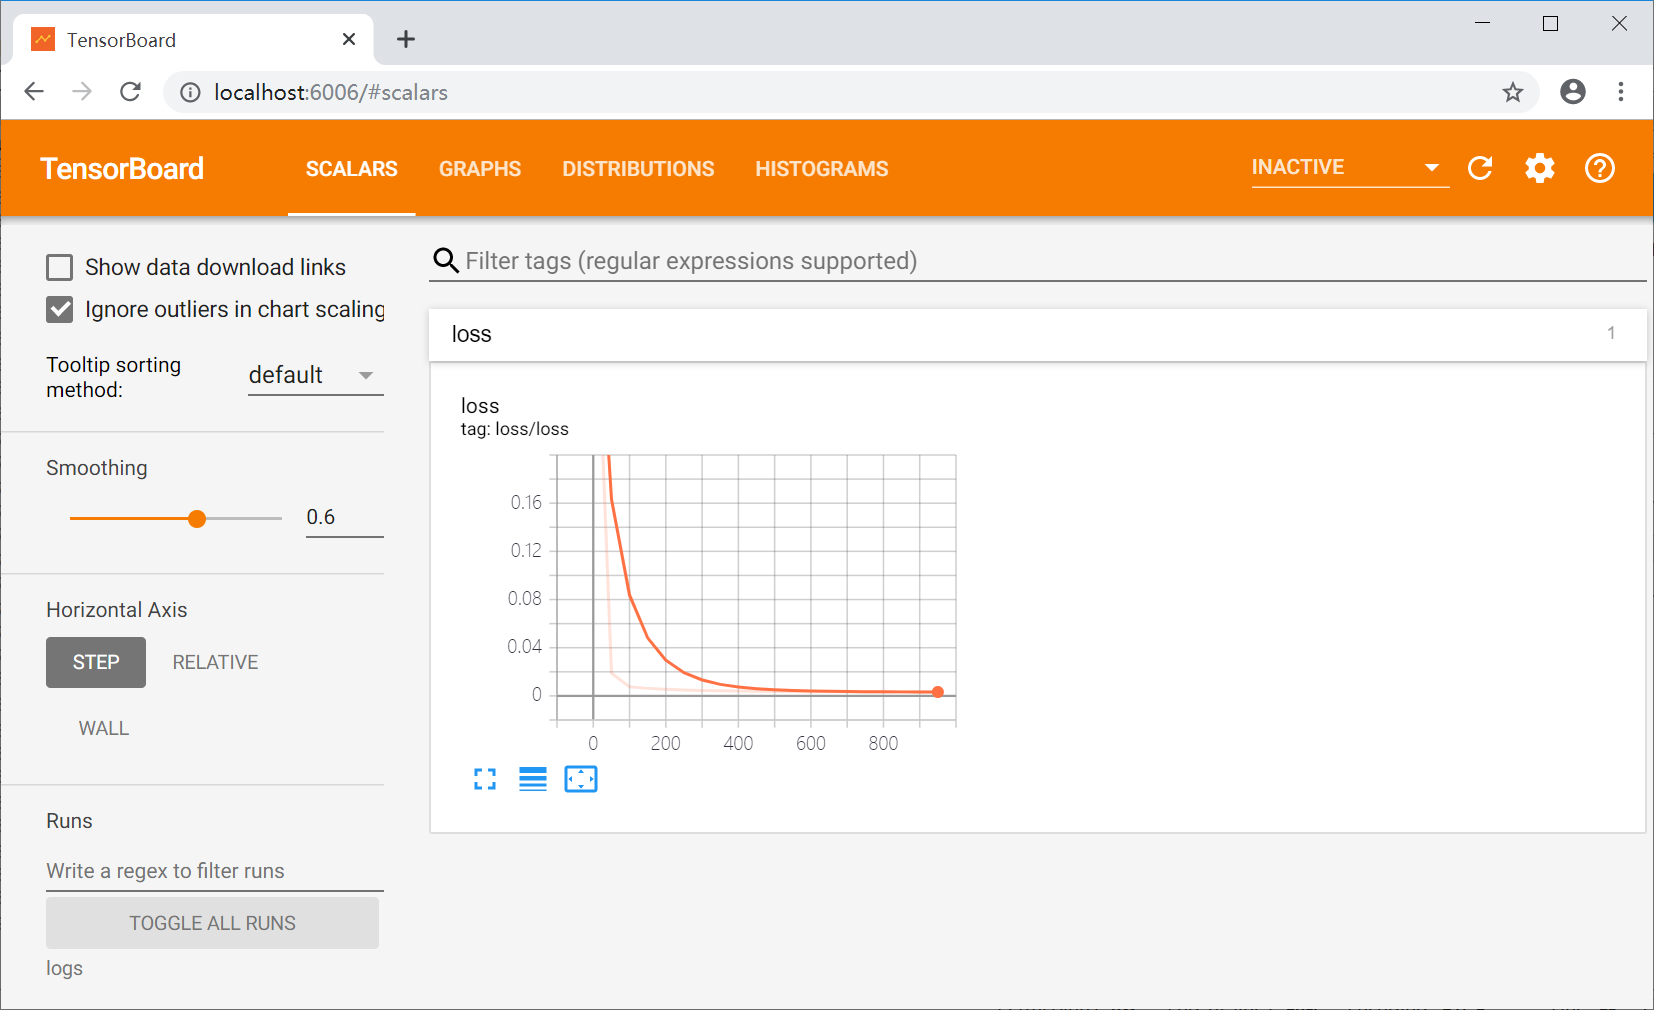
Task: Select RELATIVE horizontal axis
Action: [x=215, y=662]
